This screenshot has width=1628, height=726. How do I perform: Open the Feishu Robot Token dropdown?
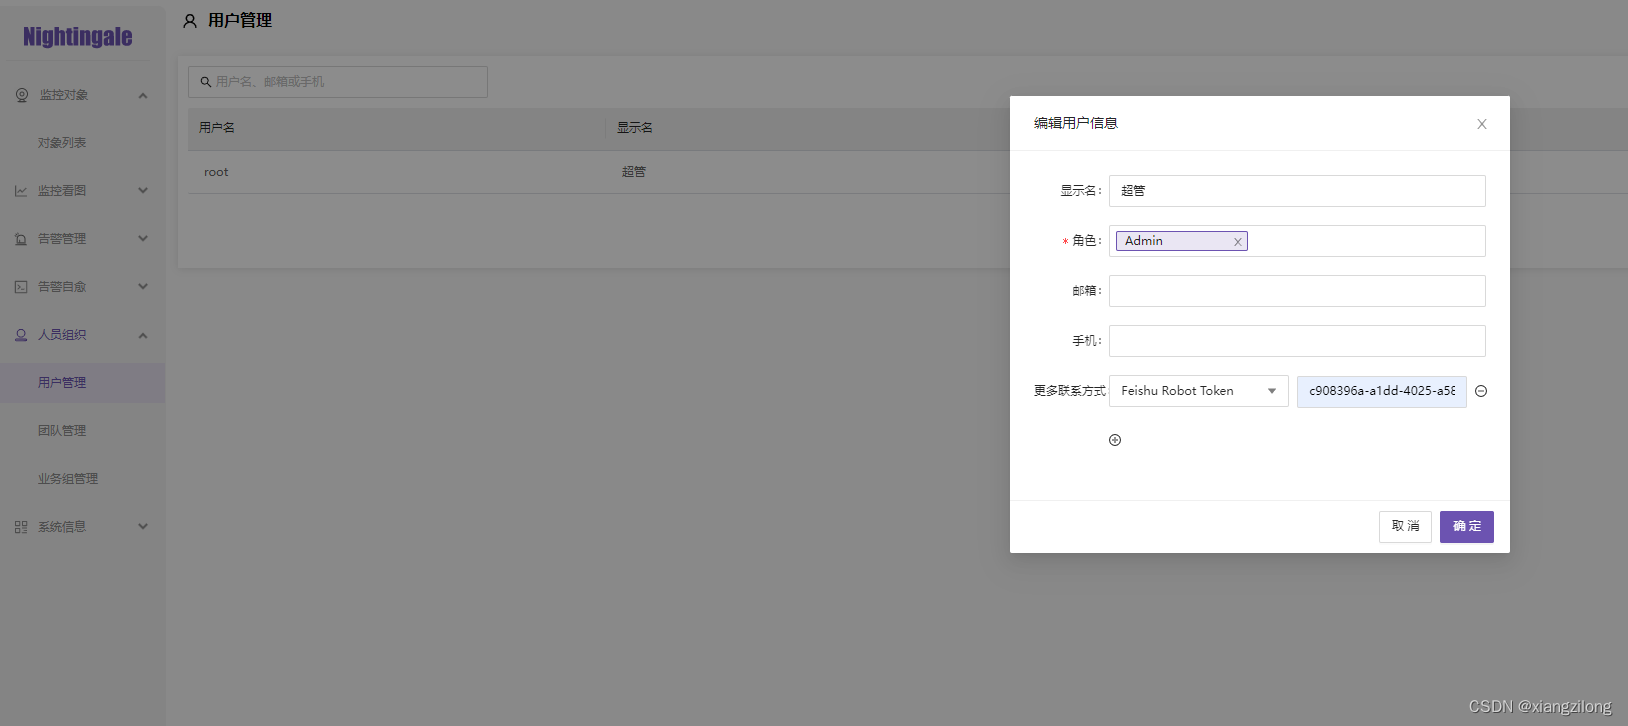(1198, 391)
